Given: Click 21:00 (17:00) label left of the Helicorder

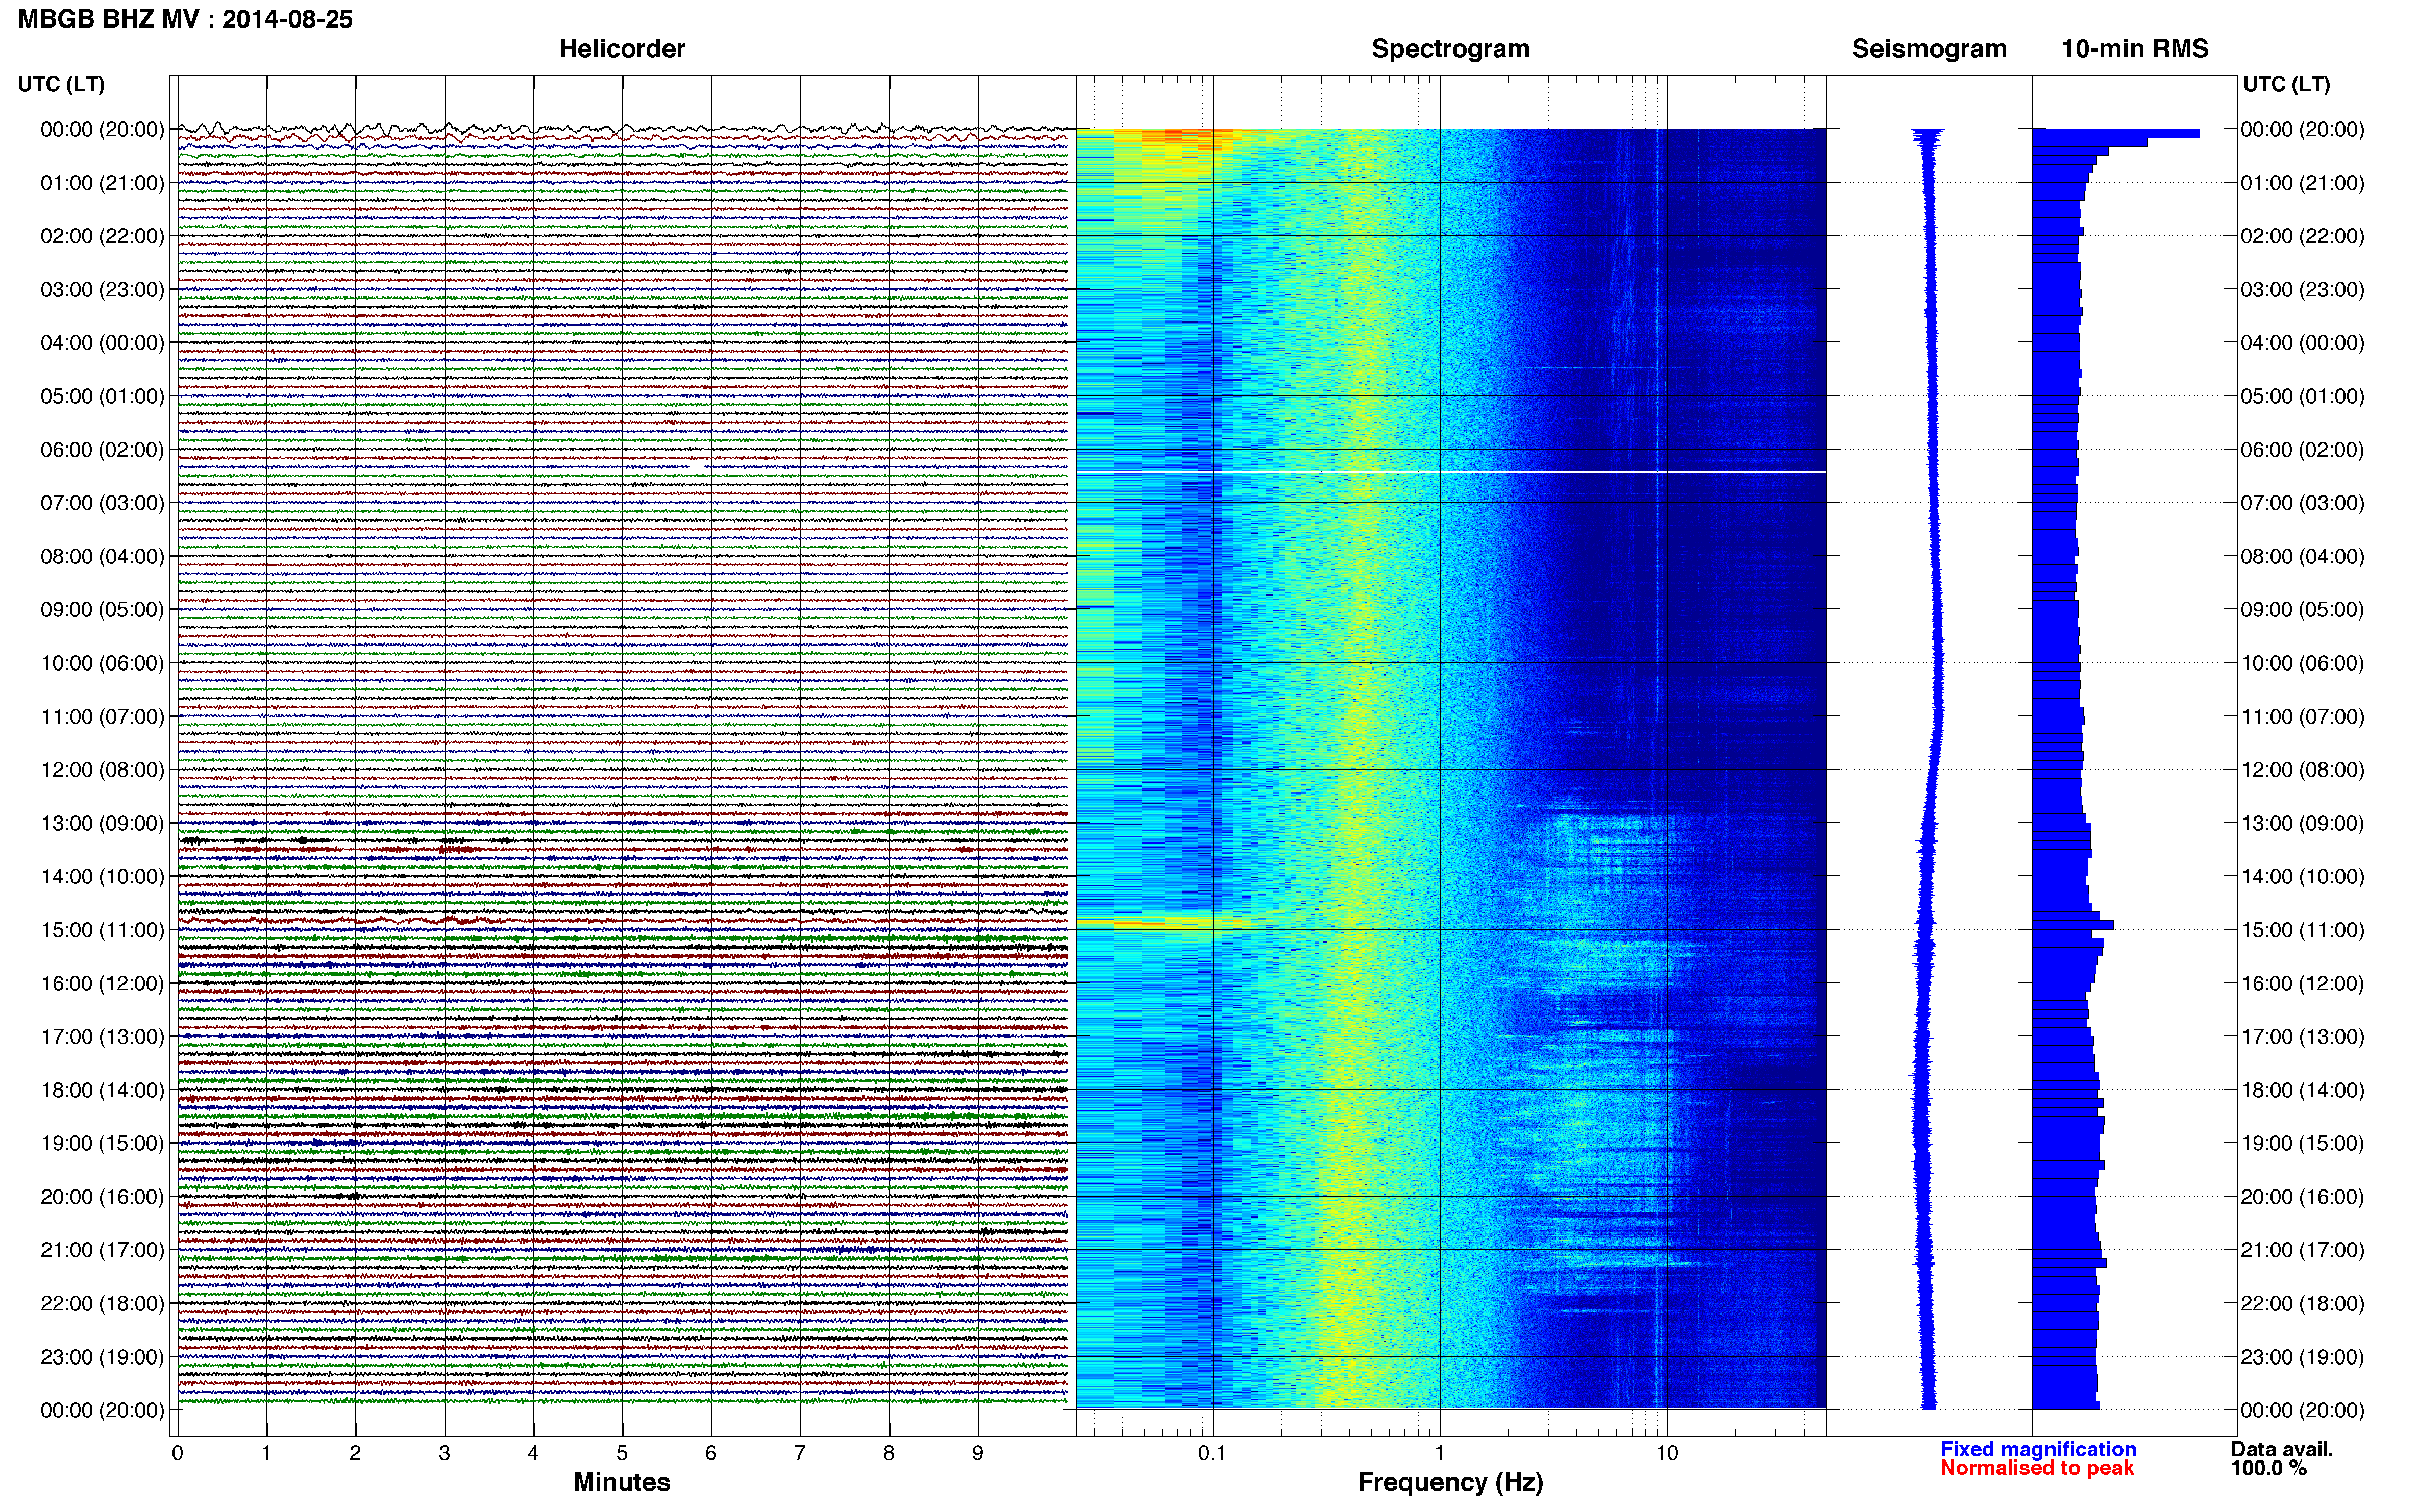Looking at the screenshot, I should coord(102,1250).
